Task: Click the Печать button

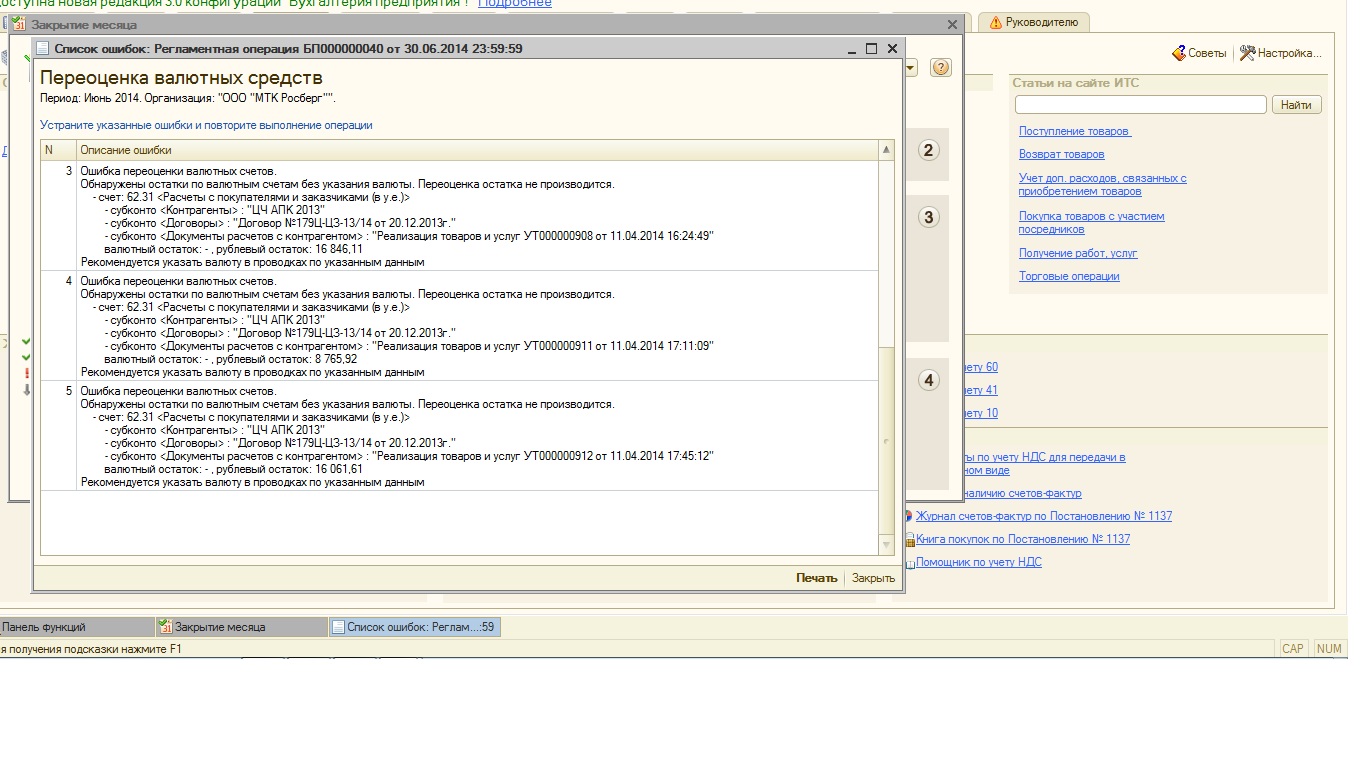Action: click(x=816, y=578)
